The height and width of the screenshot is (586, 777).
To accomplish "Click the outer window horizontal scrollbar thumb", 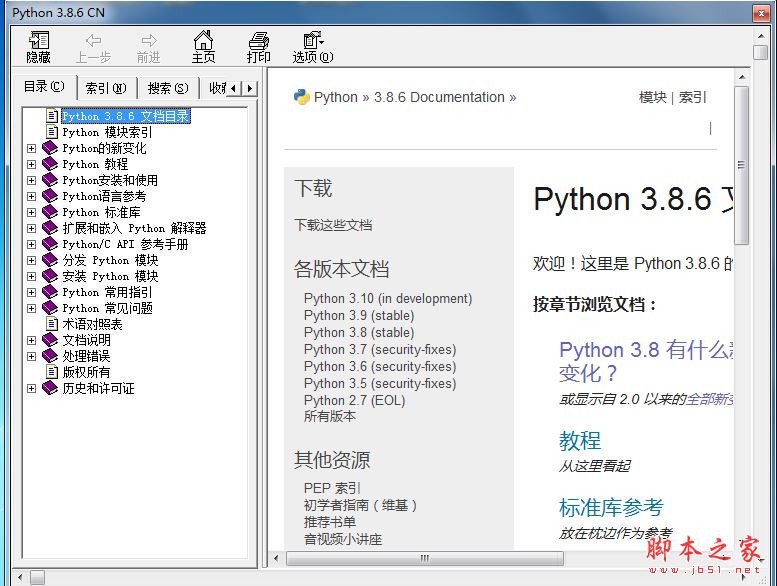I will click(x=38, y=577).
